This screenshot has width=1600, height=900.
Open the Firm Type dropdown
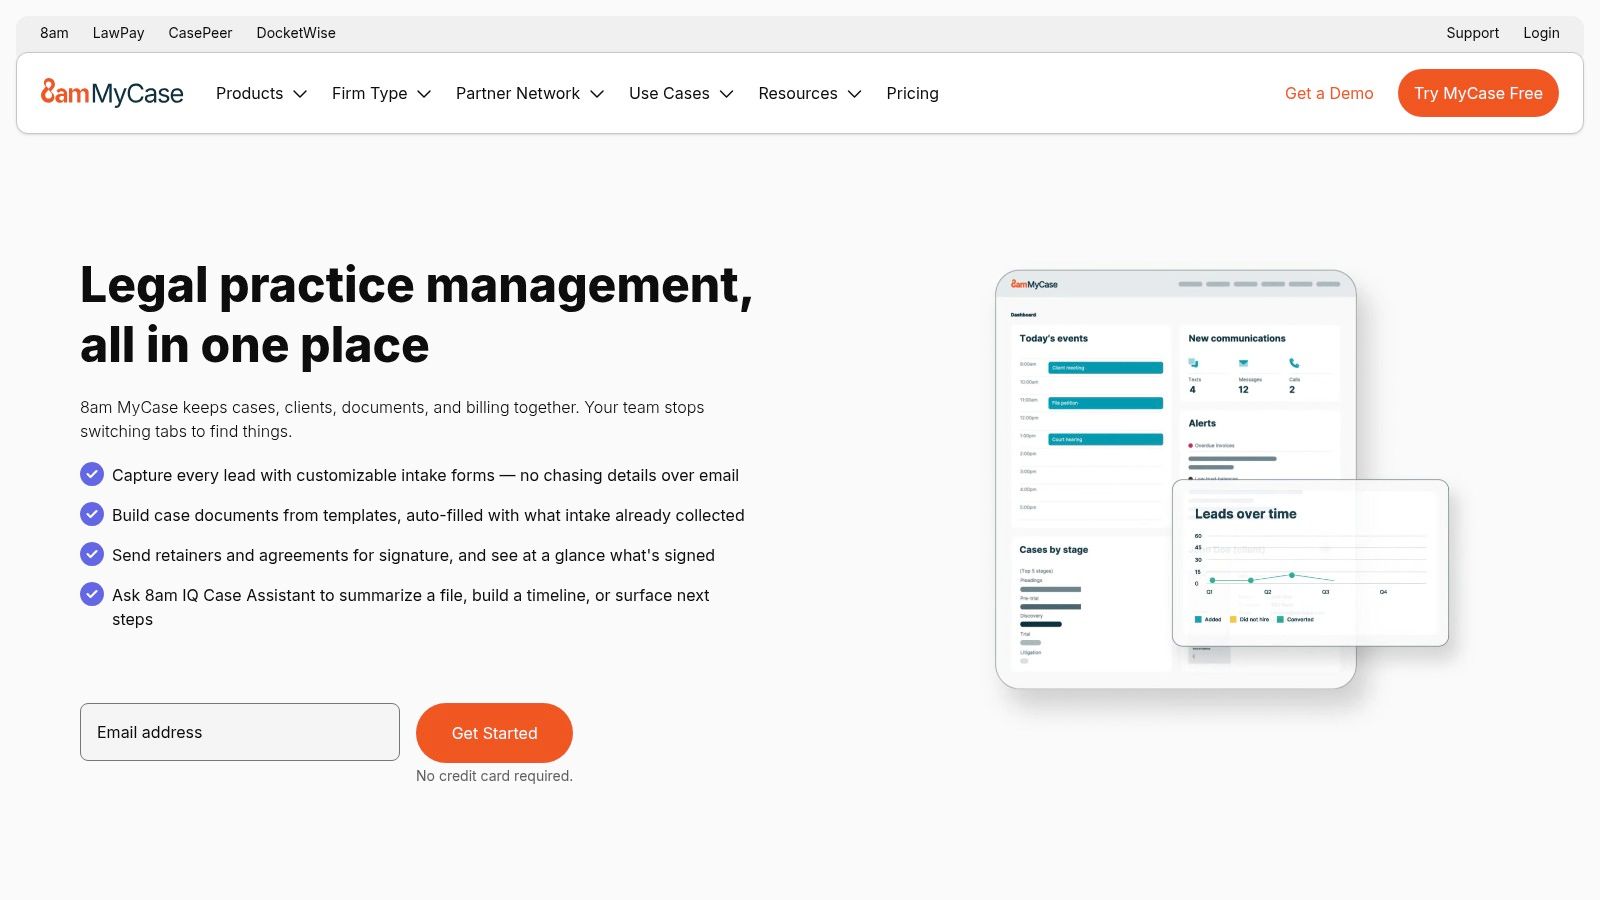(x=381, y=93)
